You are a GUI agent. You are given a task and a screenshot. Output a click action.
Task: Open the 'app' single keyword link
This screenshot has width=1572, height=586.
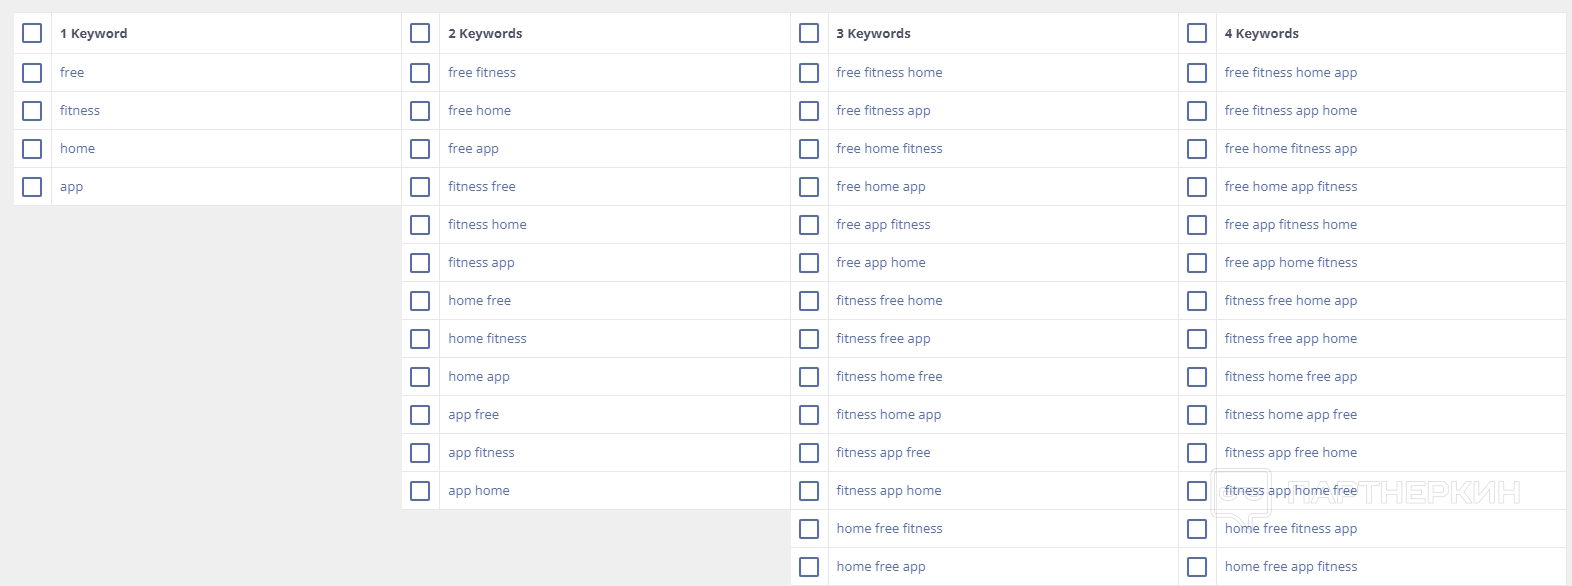(71, 187)
